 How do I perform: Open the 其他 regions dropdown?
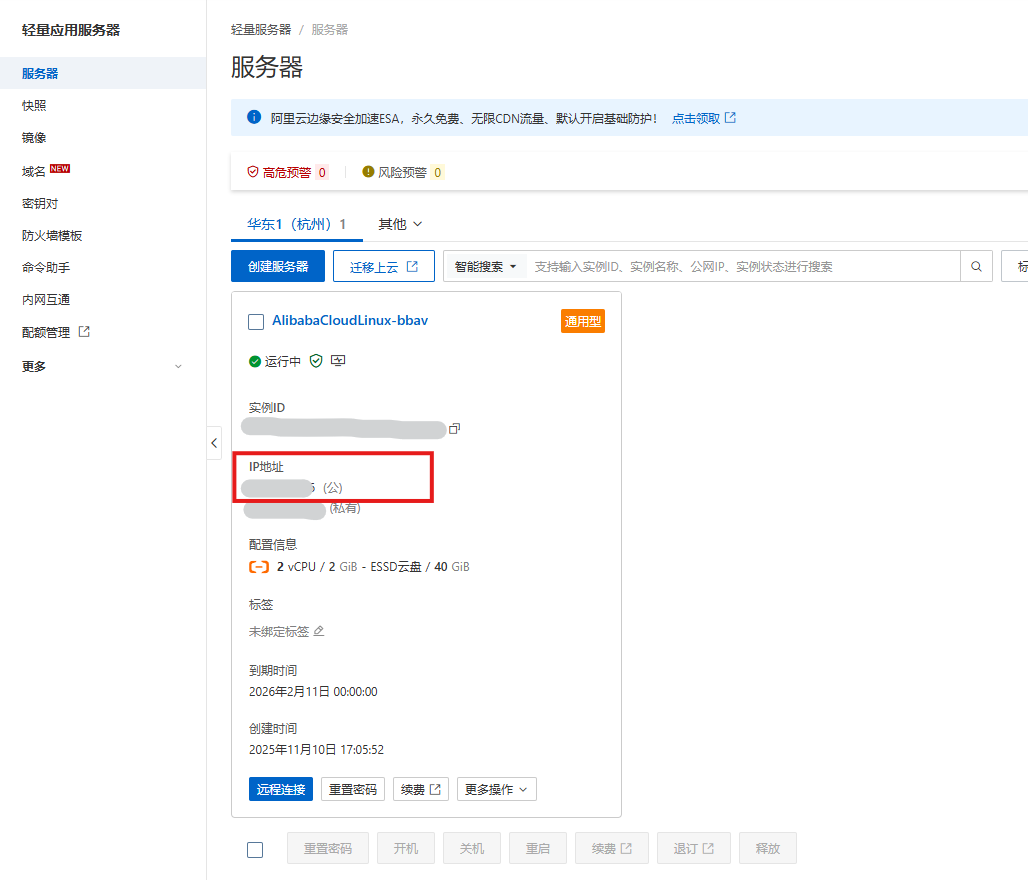tap(400, 224)
